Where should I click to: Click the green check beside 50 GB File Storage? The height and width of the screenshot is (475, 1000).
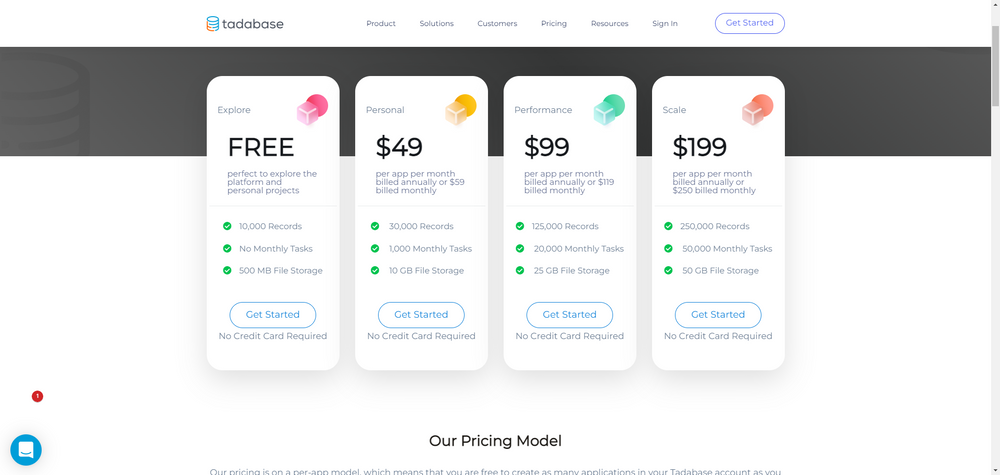[x=668, y=270]
